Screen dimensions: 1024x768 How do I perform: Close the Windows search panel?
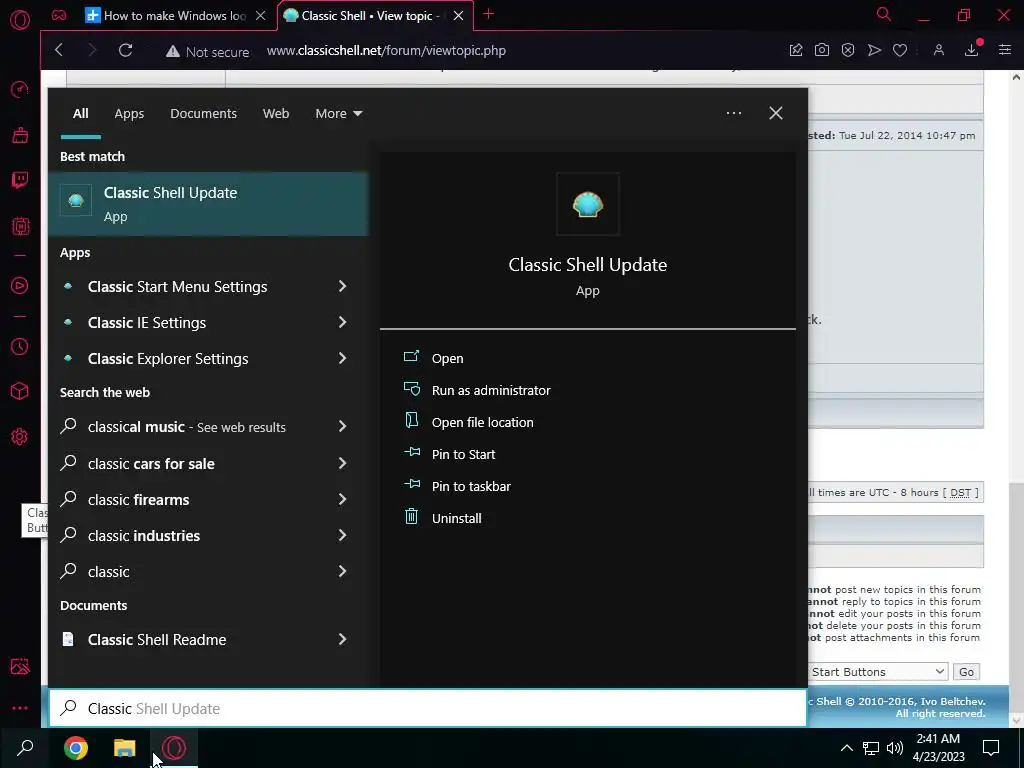click(776, 113)
